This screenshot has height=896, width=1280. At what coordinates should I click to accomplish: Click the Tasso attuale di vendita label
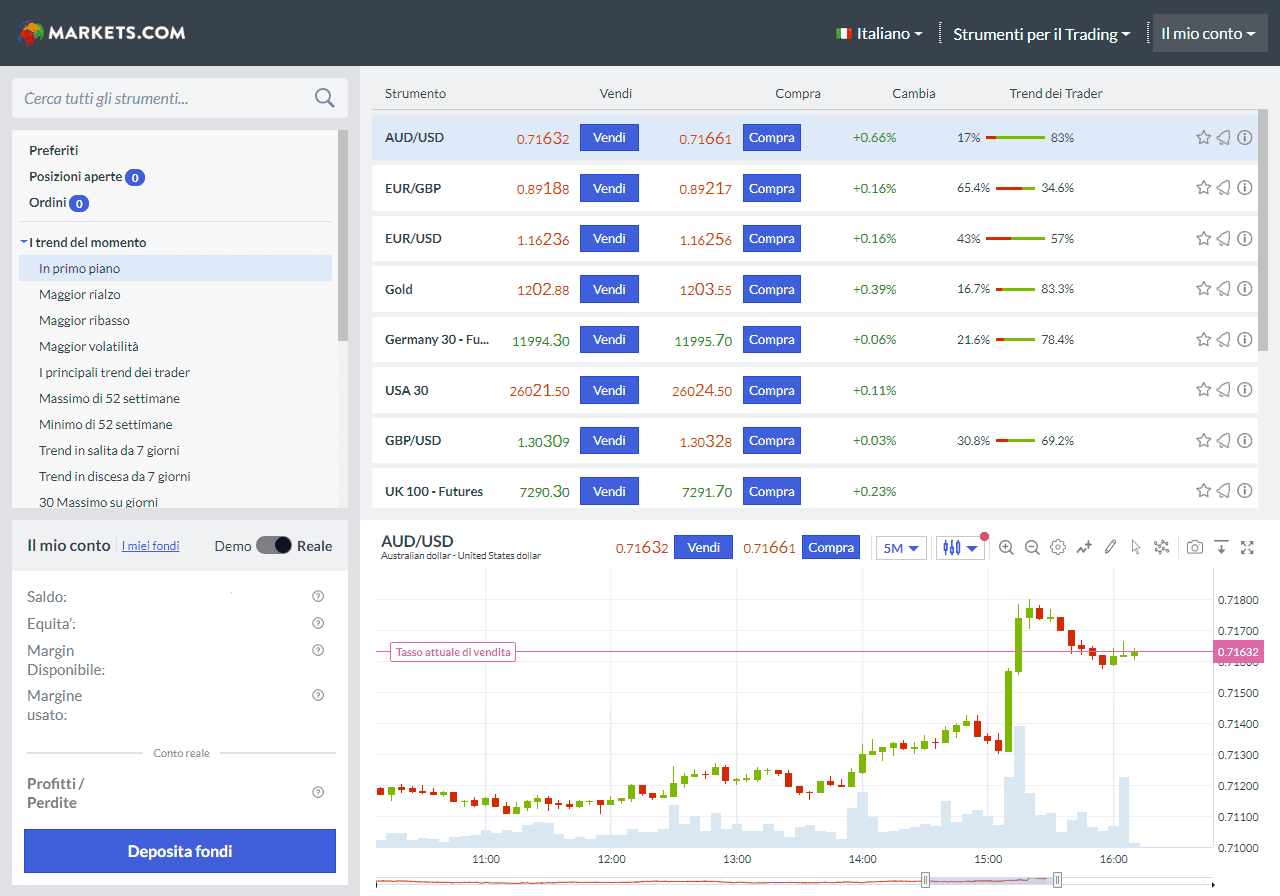453,652
